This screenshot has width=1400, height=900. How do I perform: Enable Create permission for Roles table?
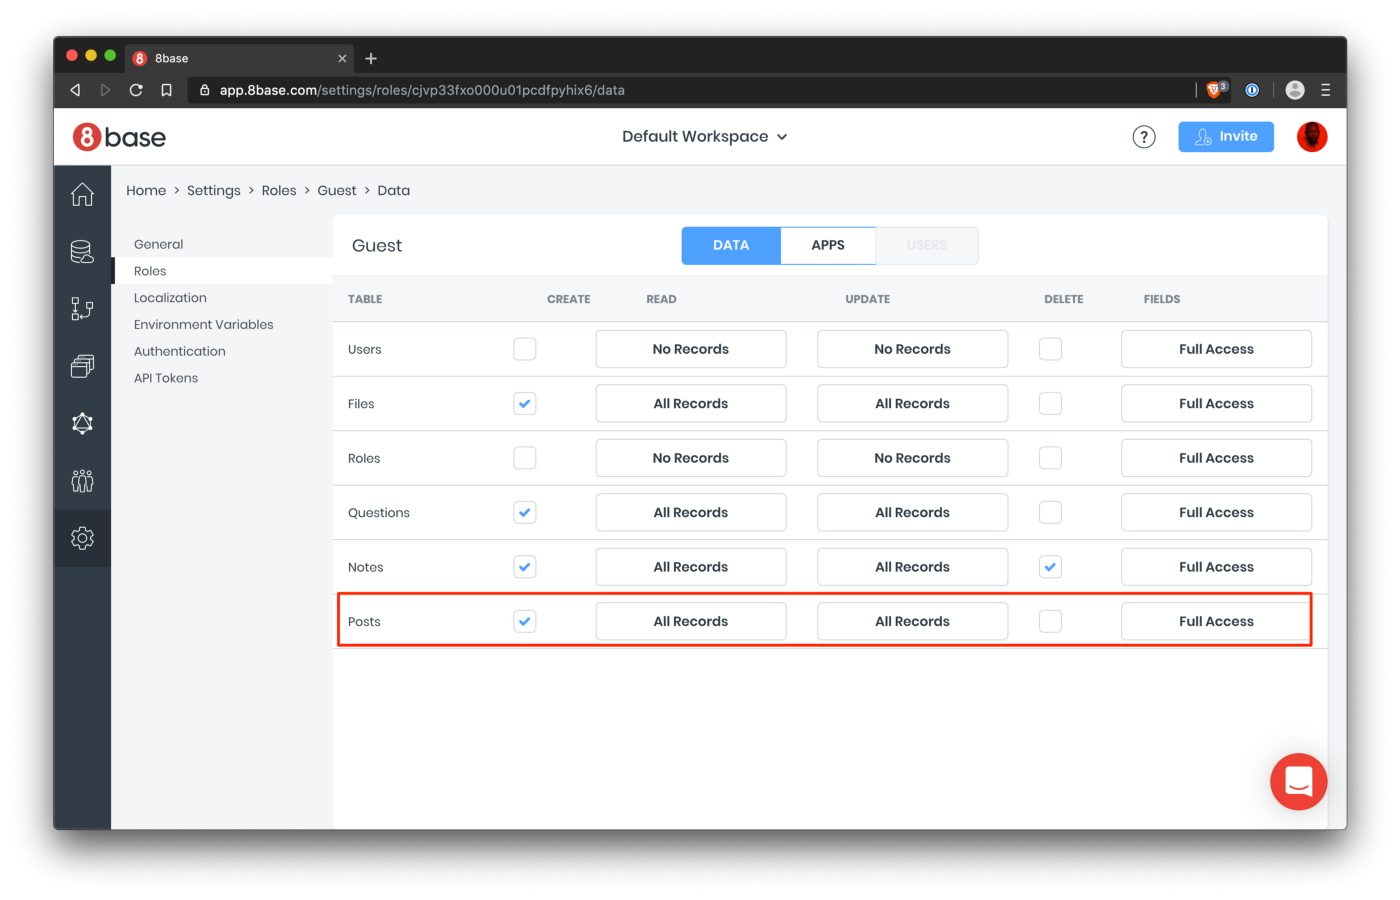point(525,458)
